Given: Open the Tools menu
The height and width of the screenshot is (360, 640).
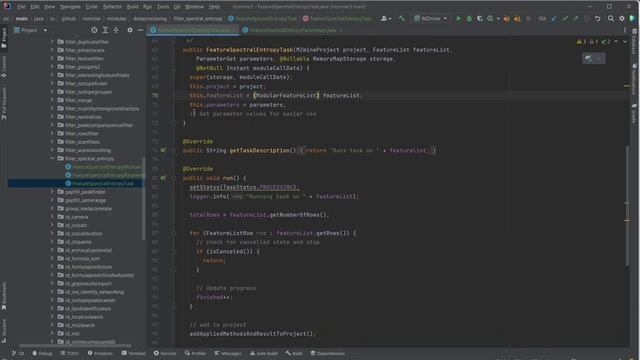Looking at the screenshot, I should pos(162,7).
